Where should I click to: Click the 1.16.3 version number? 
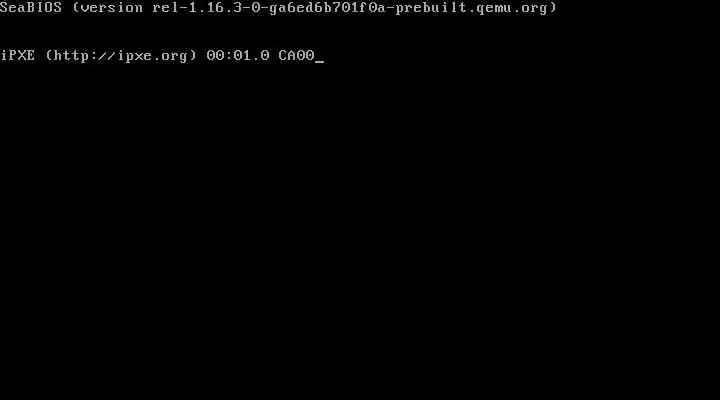click(216, 8)
